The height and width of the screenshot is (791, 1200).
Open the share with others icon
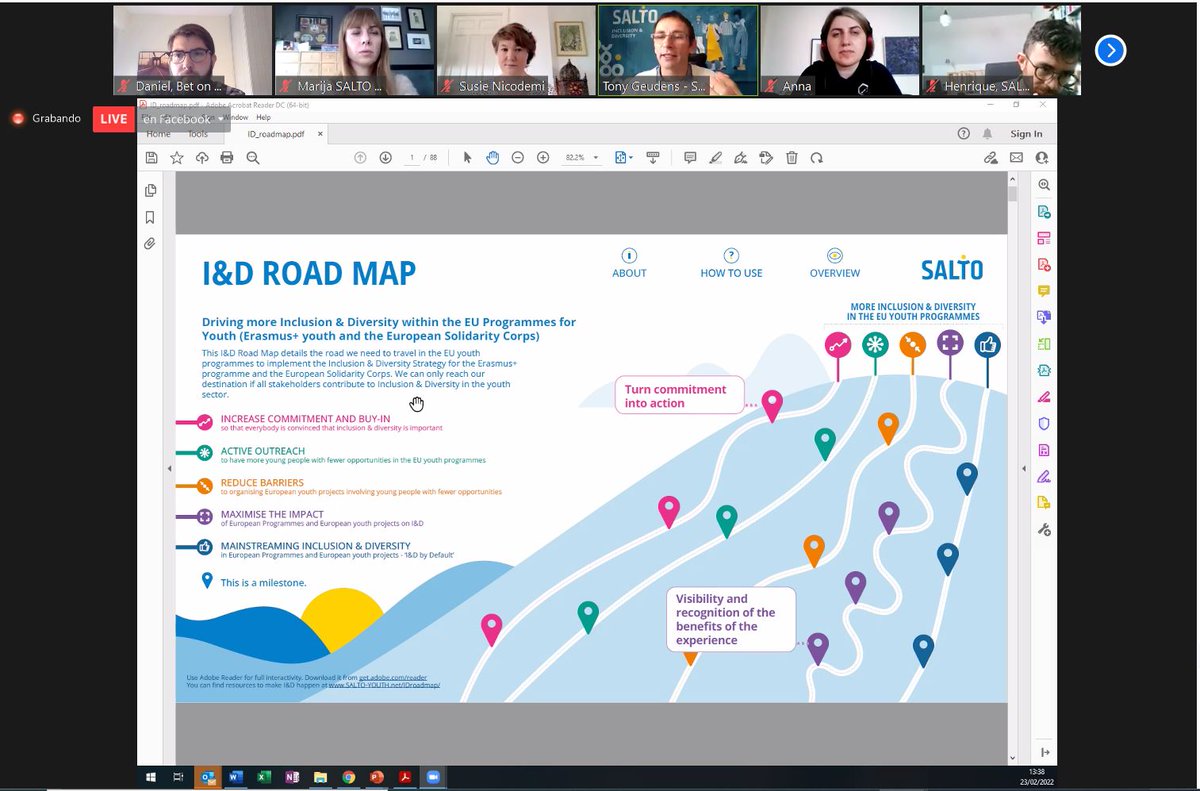pyautogui.click(x=1042, y=157)
